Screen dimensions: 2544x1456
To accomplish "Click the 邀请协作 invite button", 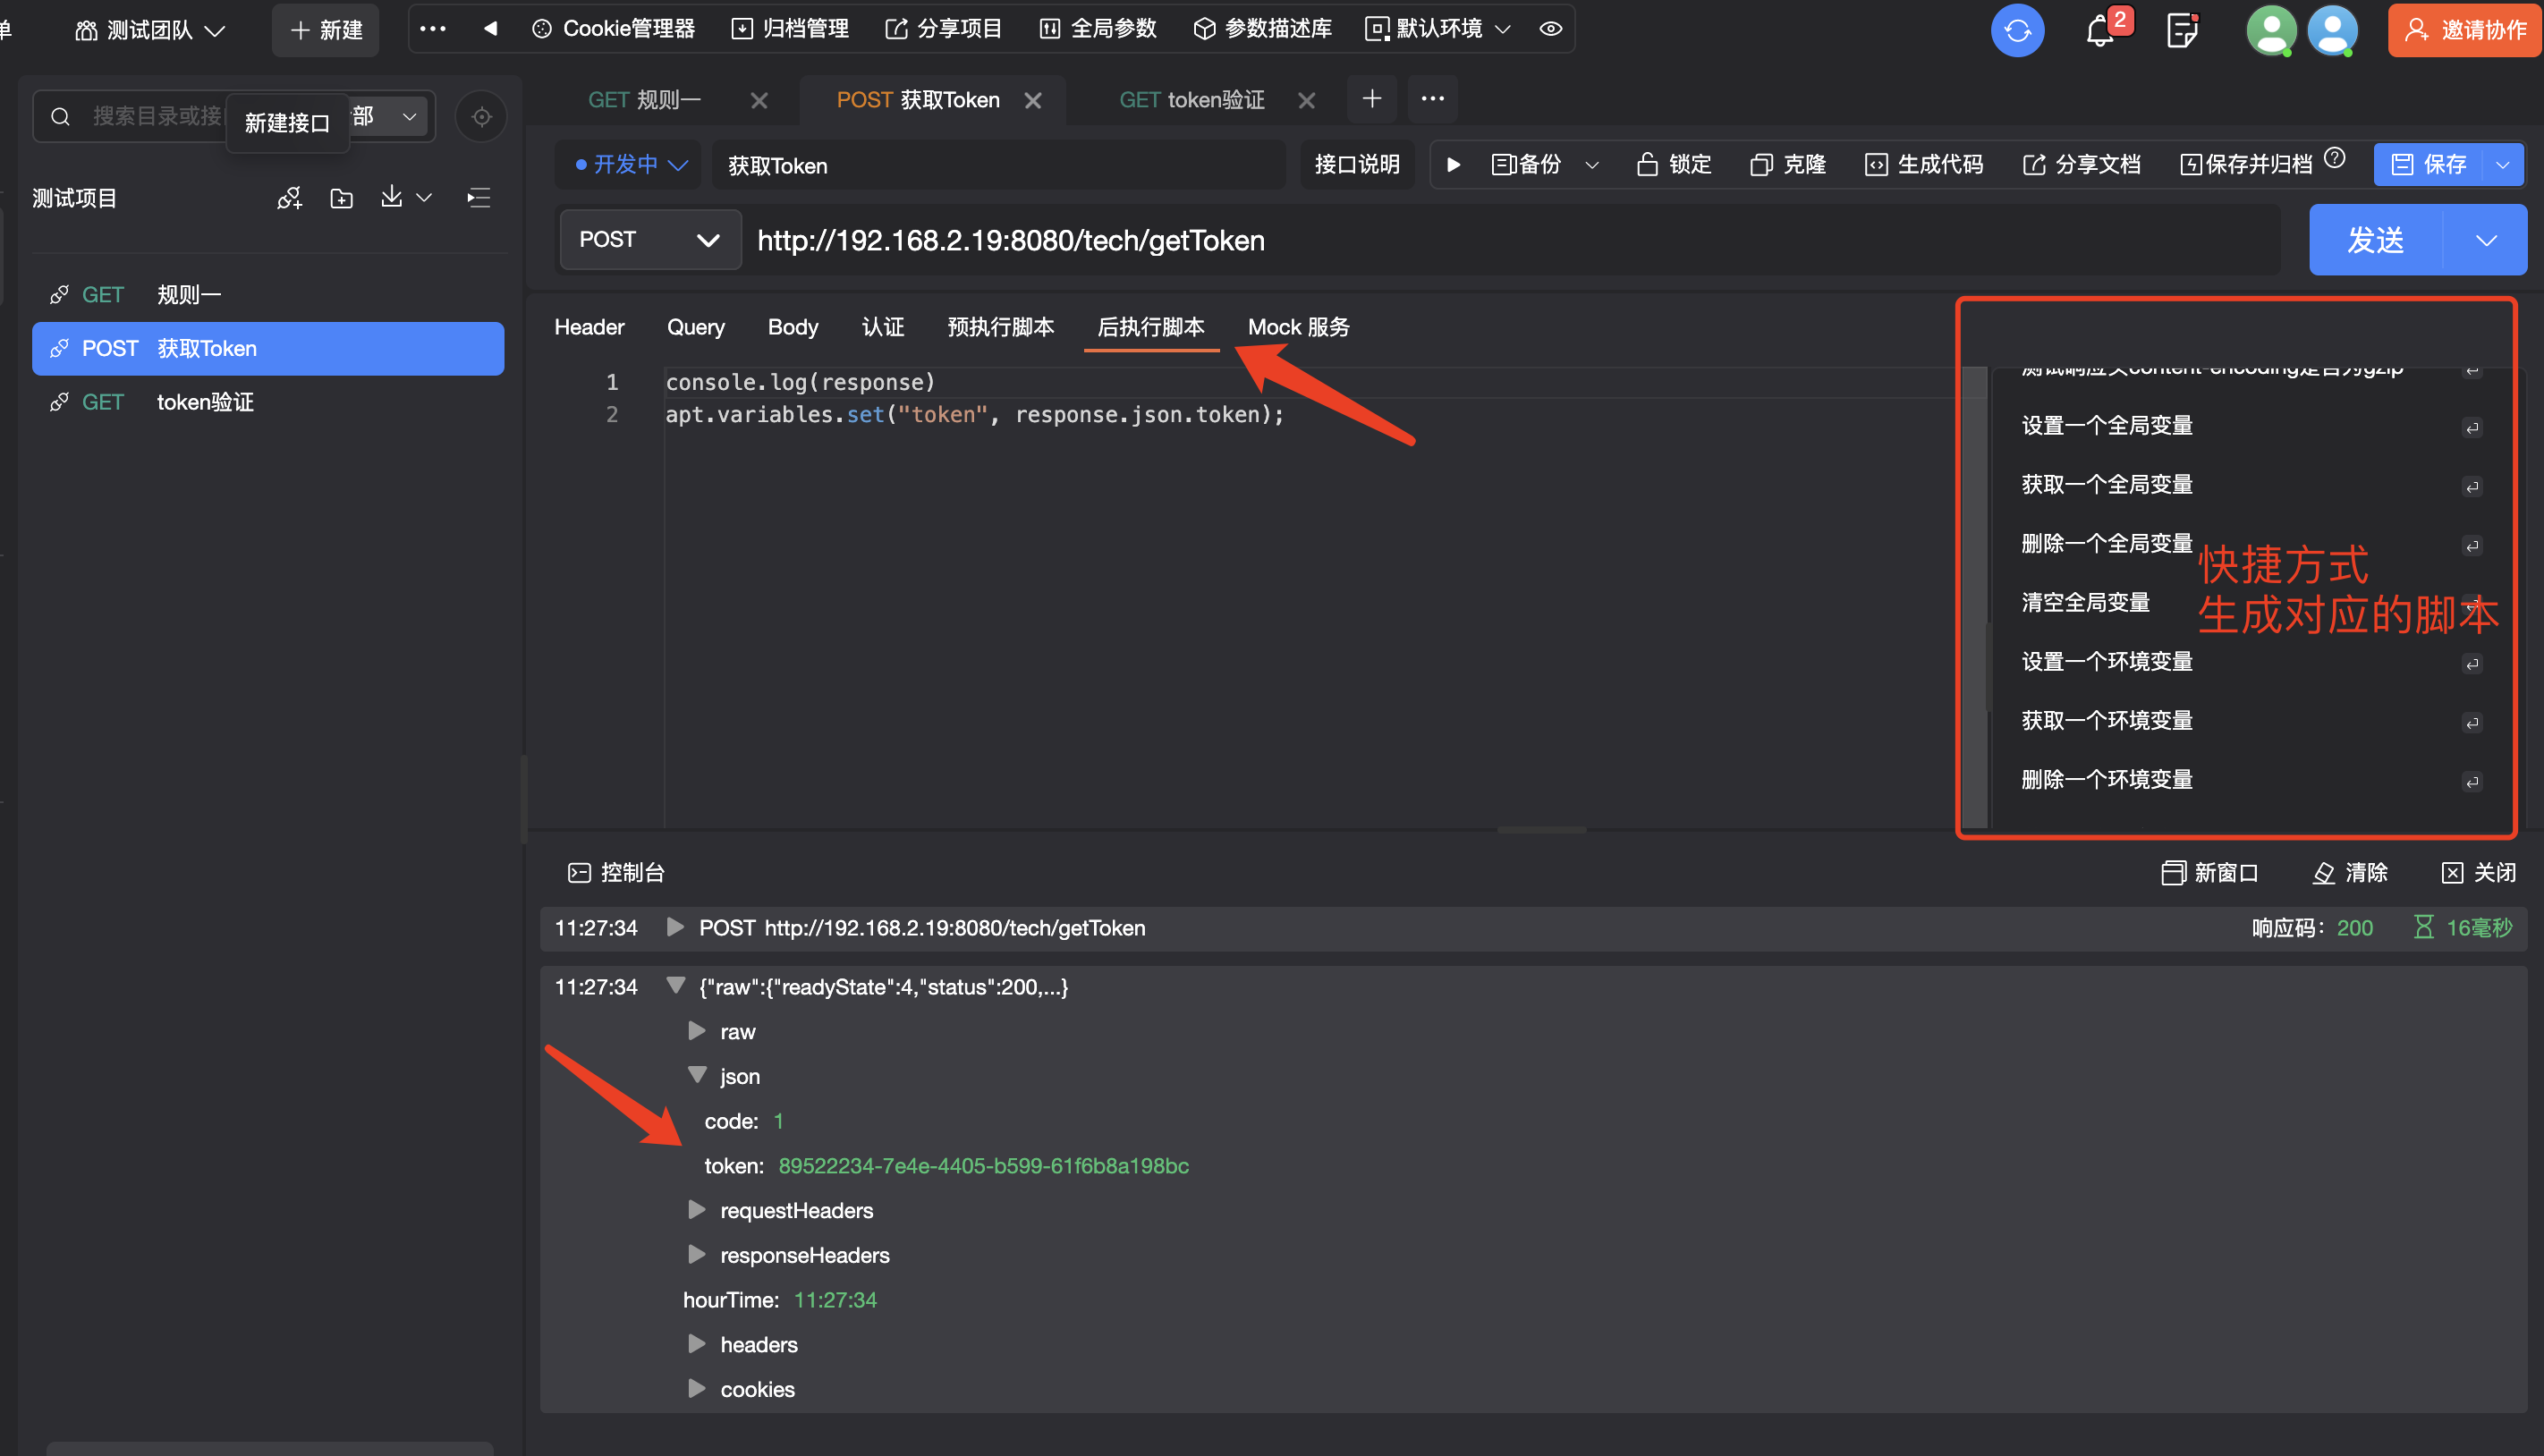I will (2464, 30).
